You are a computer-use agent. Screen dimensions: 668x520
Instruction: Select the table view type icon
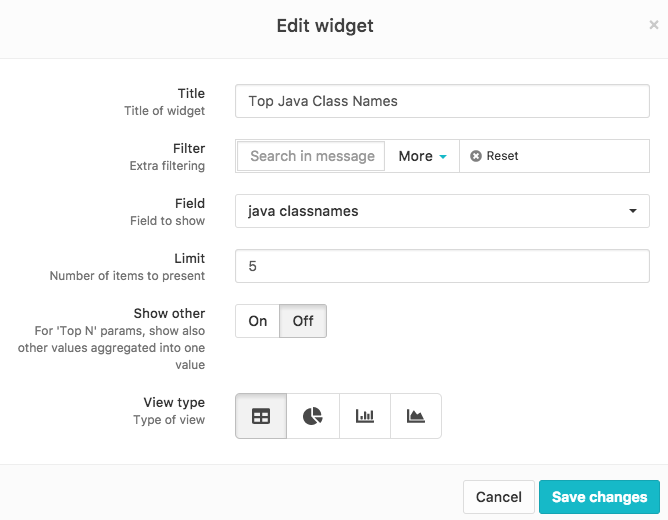[x=261, y=416]
